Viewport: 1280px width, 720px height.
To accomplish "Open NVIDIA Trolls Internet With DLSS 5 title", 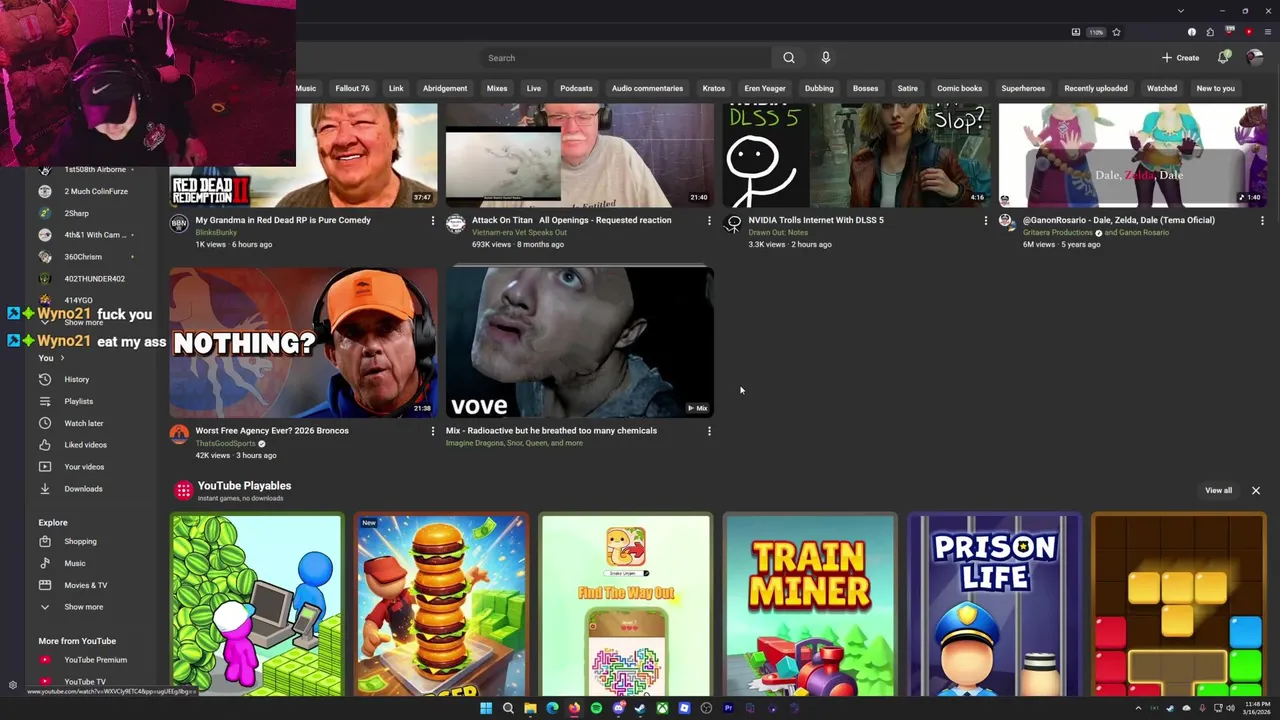I will [816, 220].
